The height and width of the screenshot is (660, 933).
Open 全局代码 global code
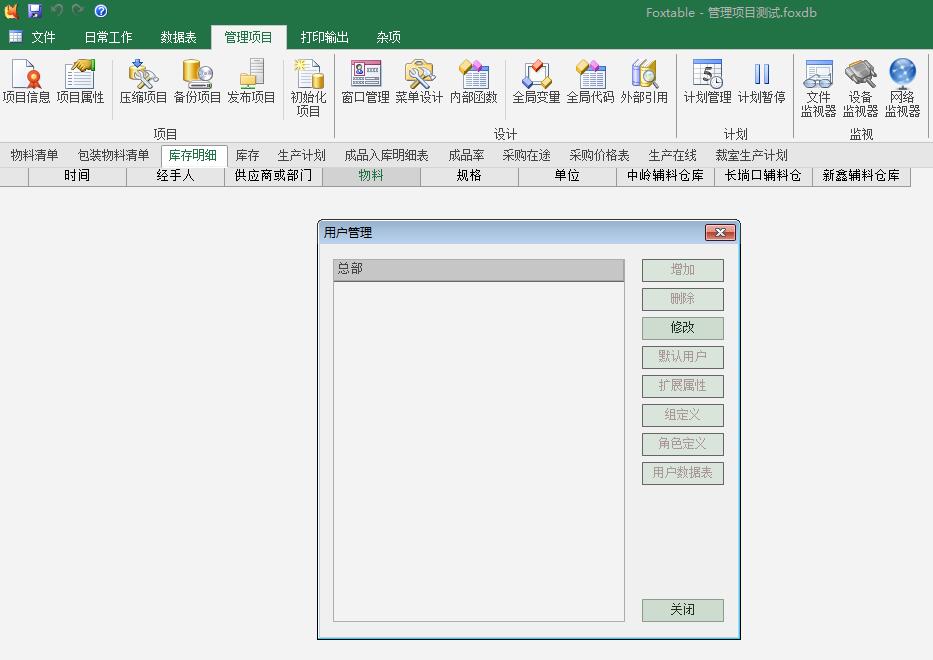(x=590, y=82)
